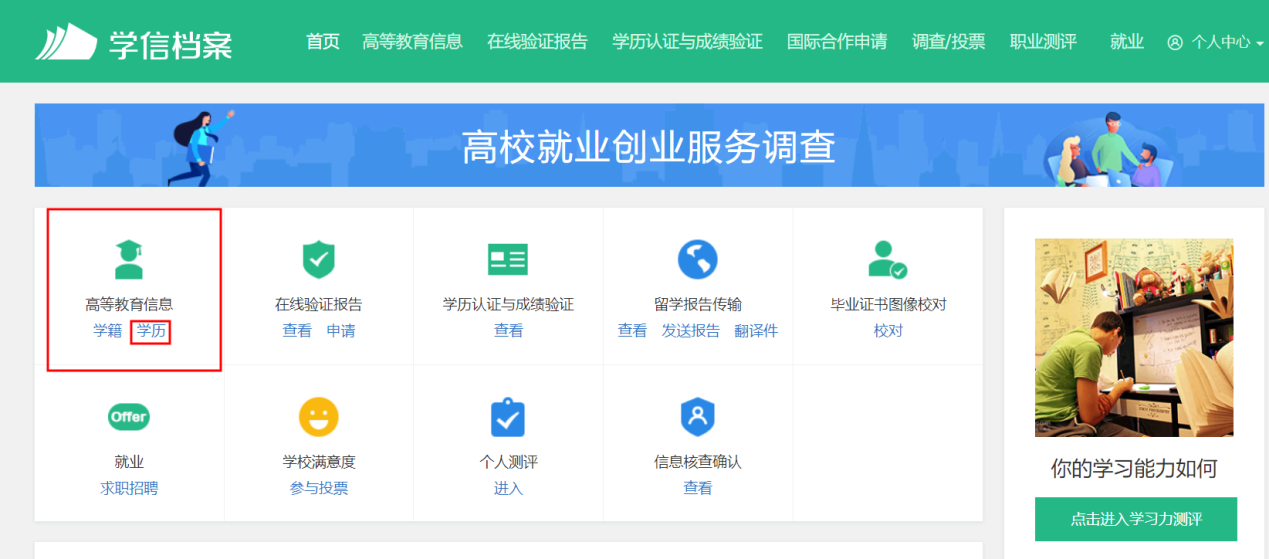
Task: Click the 求职招聘 link
Action: pyautogui.click(x=129, y=489)
